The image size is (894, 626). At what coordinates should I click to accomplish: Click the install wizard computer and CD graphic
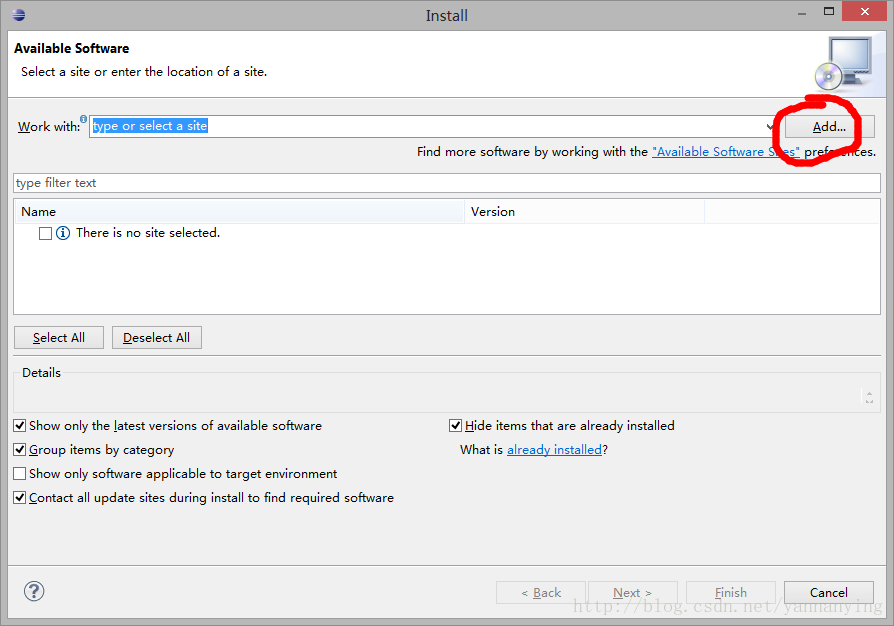[x=843, y=64]
